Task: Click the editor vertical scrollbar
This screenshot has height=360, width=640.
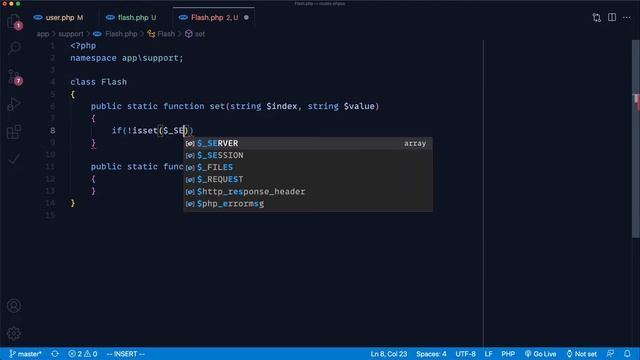Action: tap(636, 139)
